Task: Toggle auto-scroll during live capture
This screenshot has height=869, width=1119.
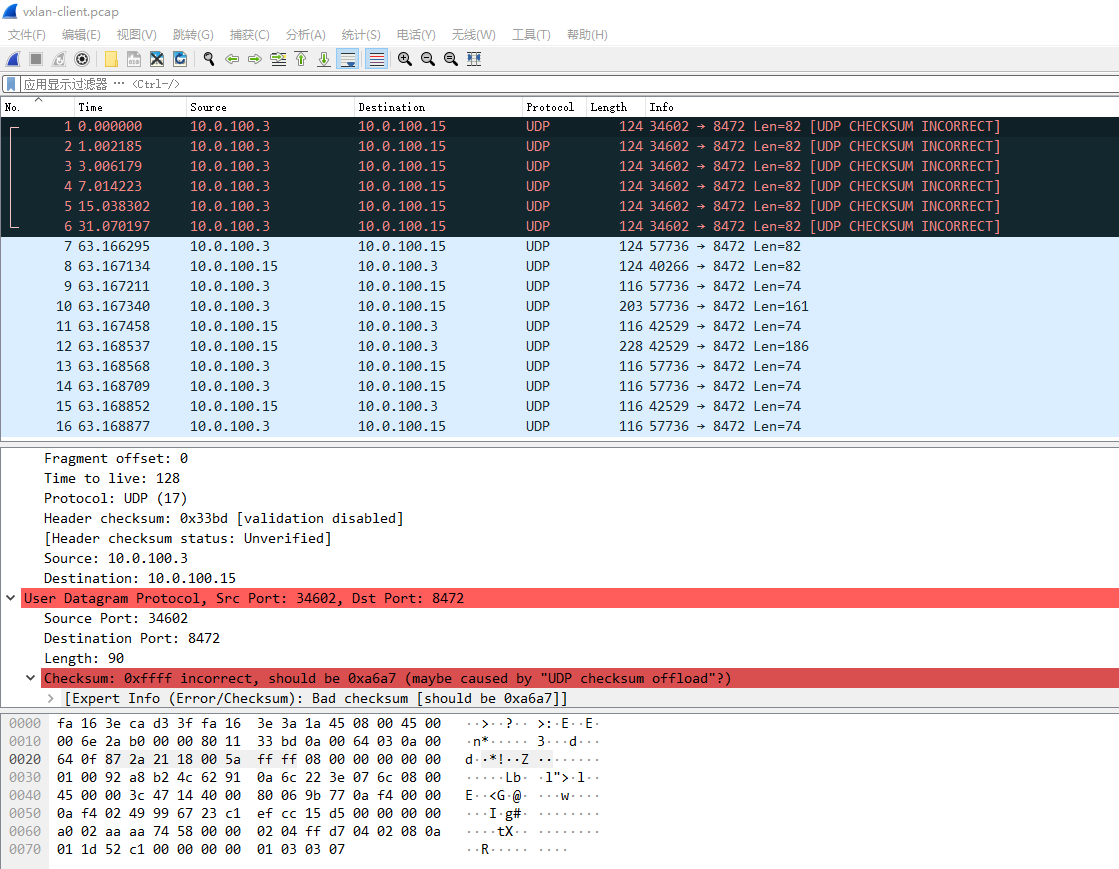Action: click(x=348, y=59)
